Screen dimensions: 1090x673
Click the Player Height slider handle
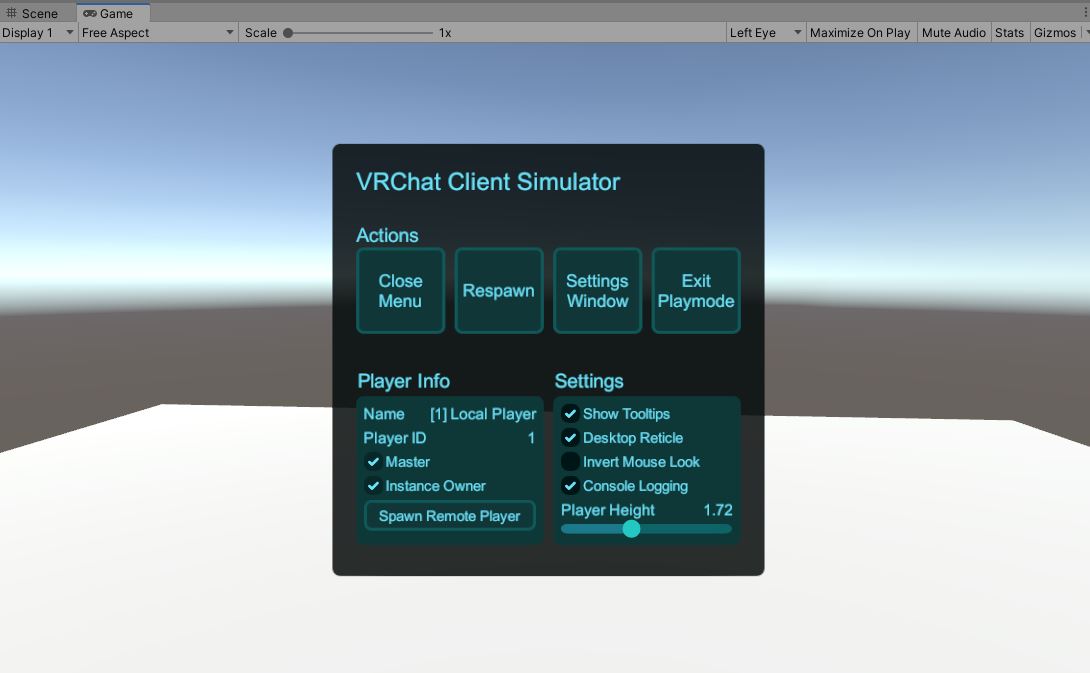[631, 529]
